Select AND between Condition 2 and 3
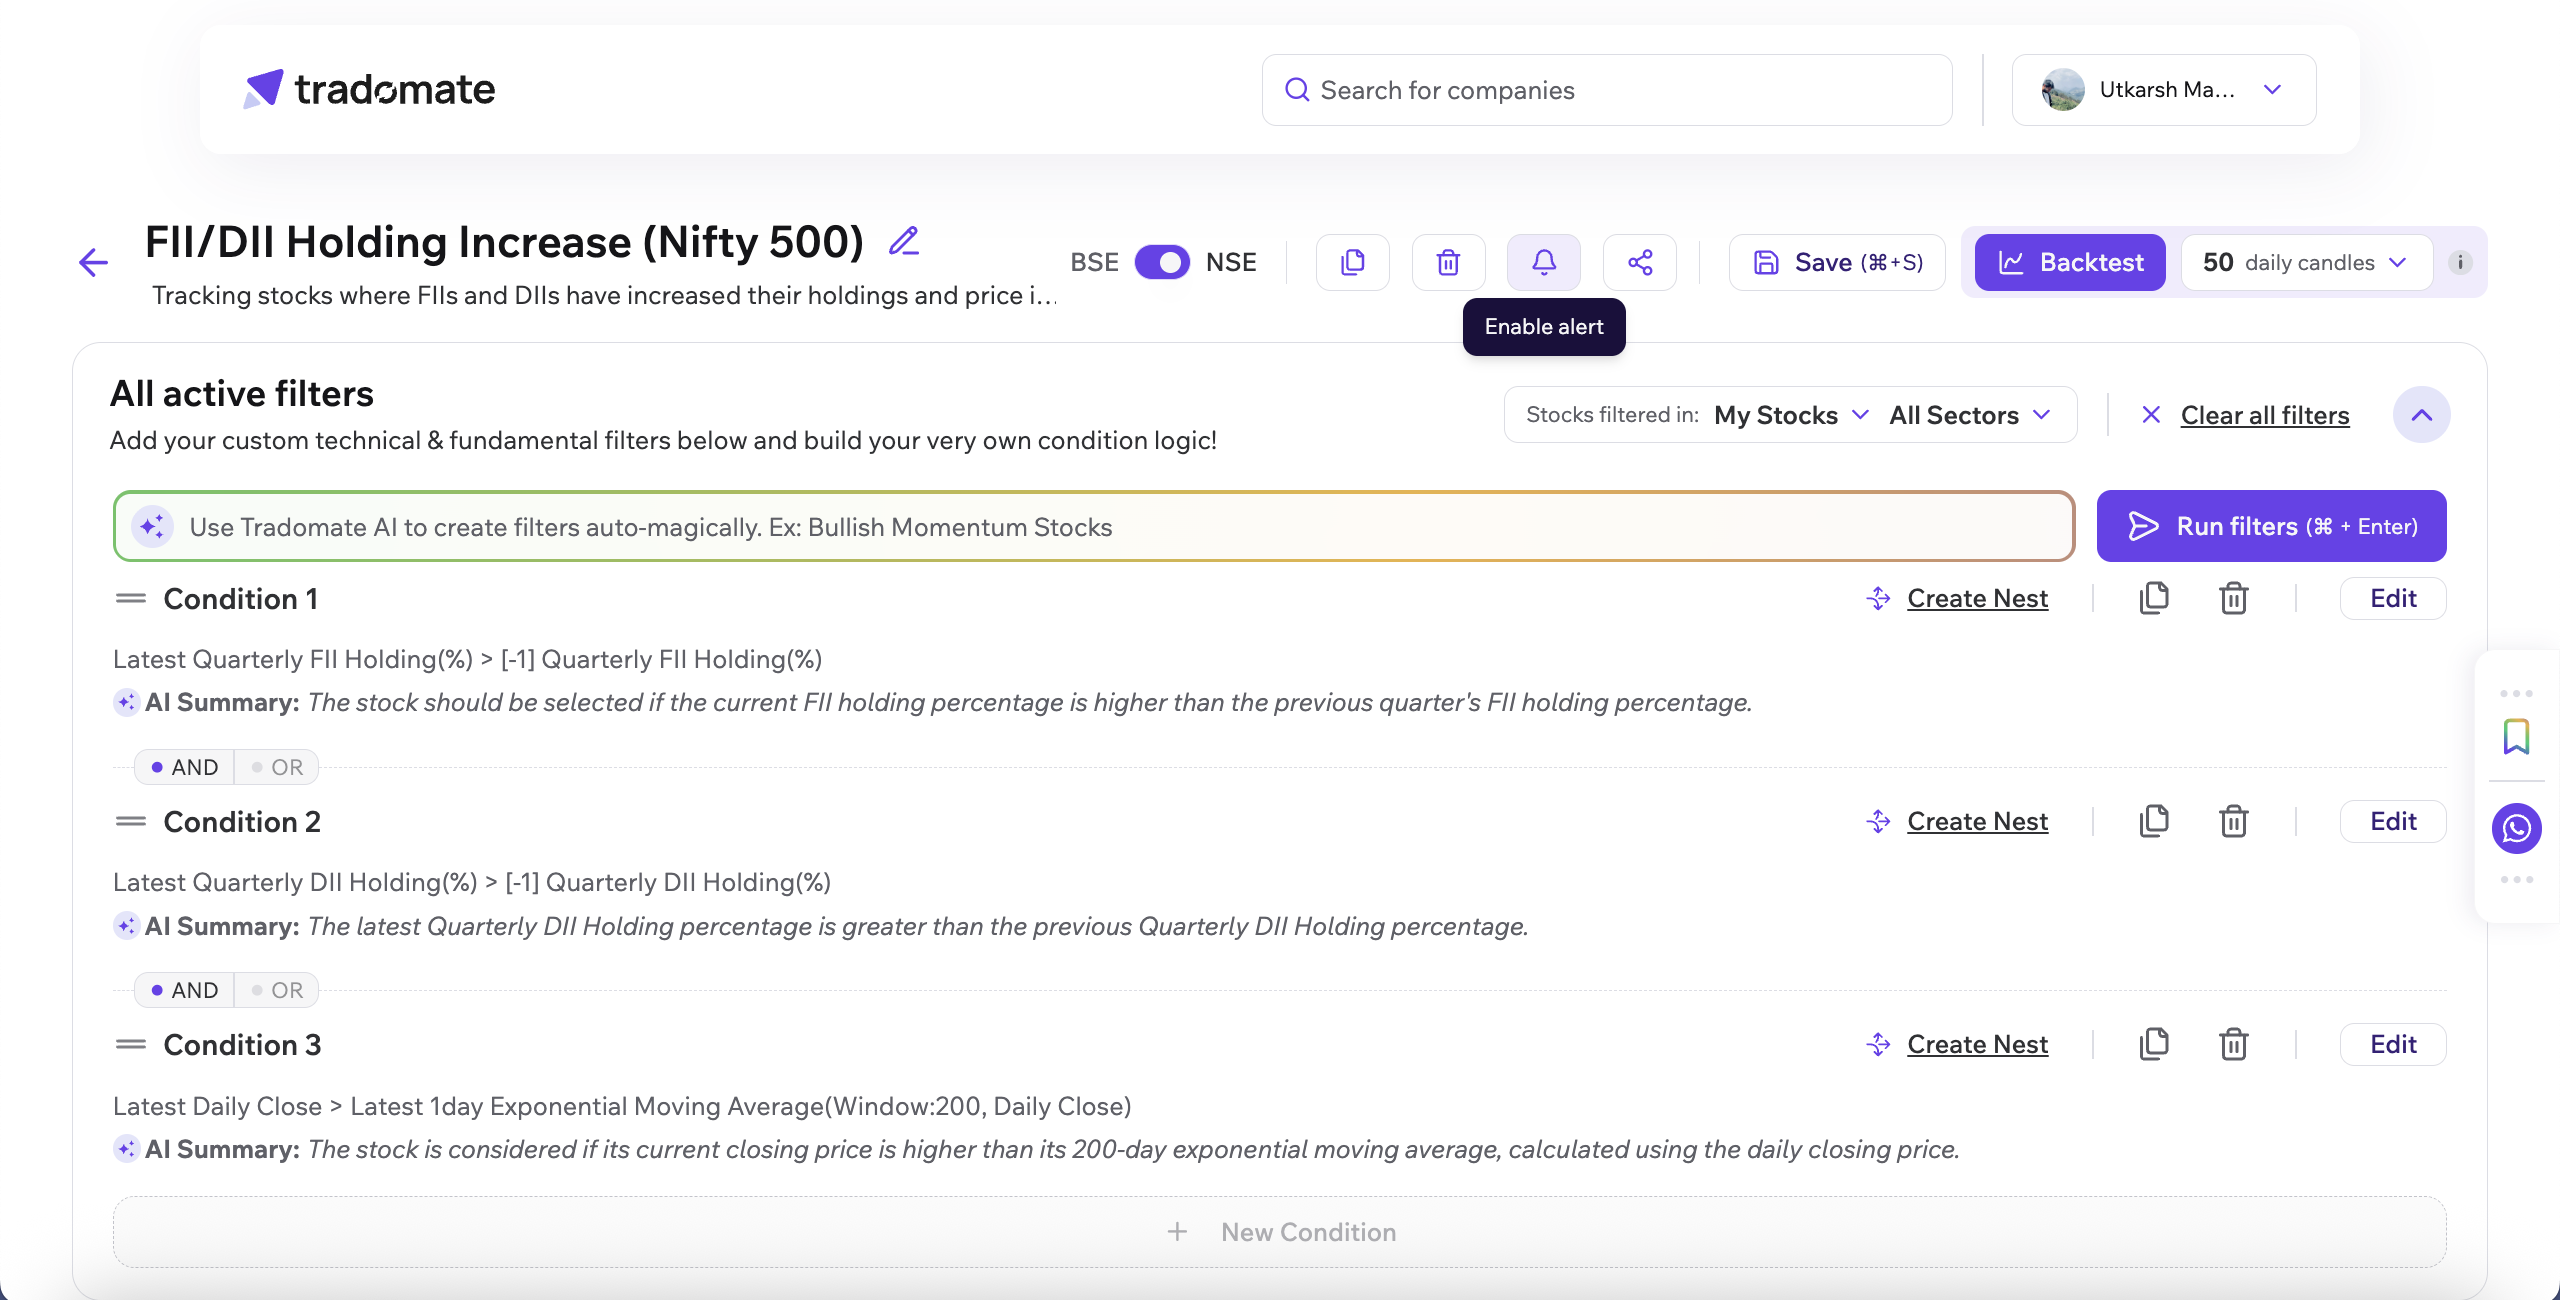 (185, 990)
